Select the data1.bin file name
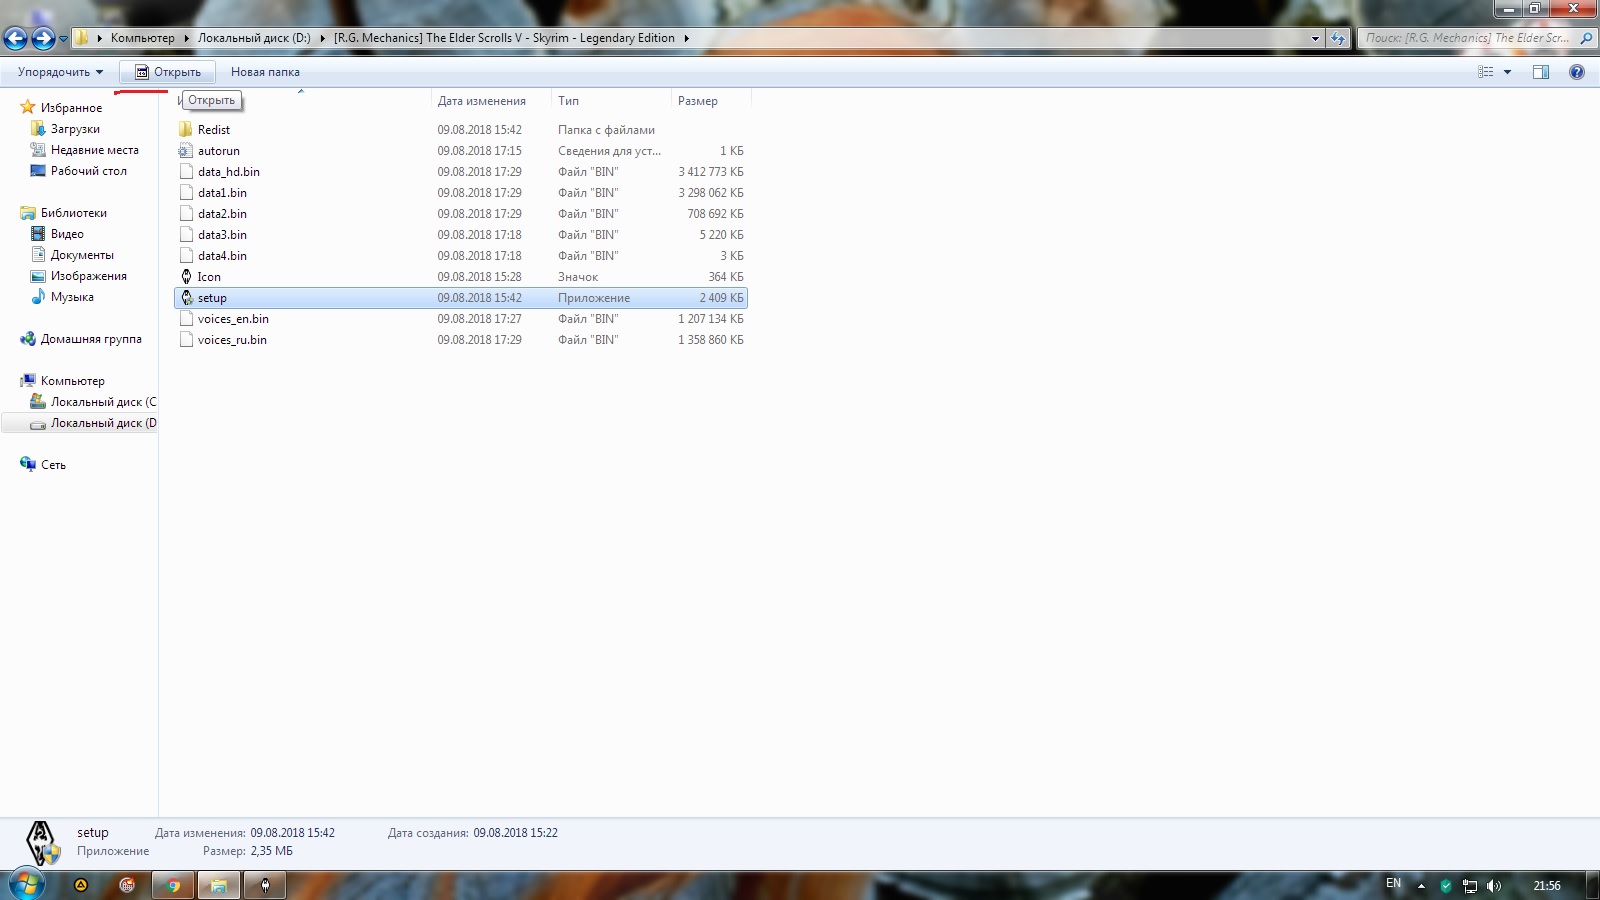1600x900 pixels. click(222, 193)
